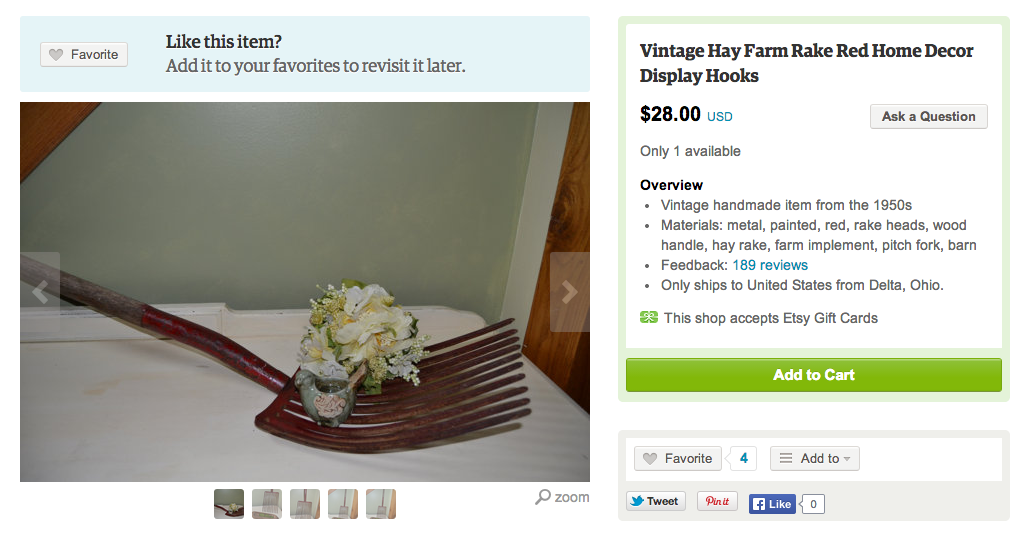This screenshot has width=1017, height=539.
Task: Click the favorites count number 4
Action: coord(743,459)
